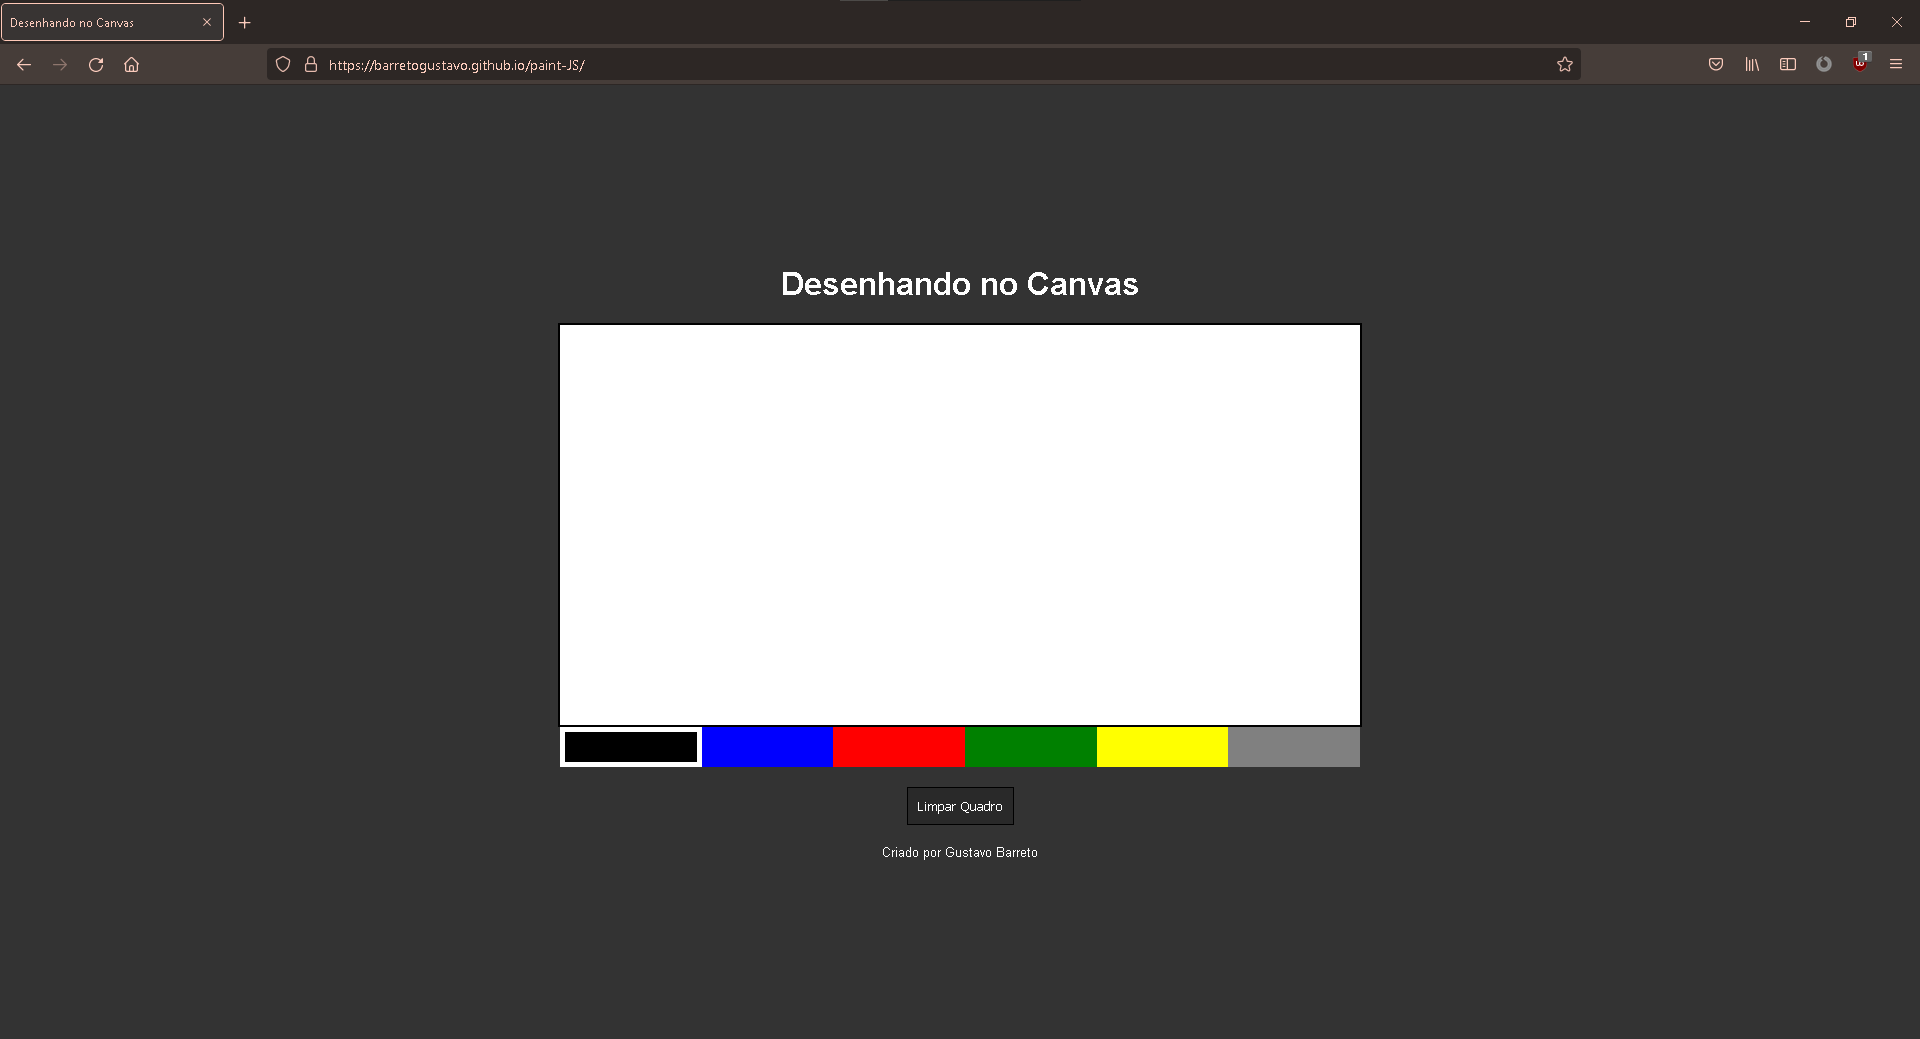Pick the yellow color for drawing
Viewport: 1920px width, 1039px height.
coord(1162,747)
